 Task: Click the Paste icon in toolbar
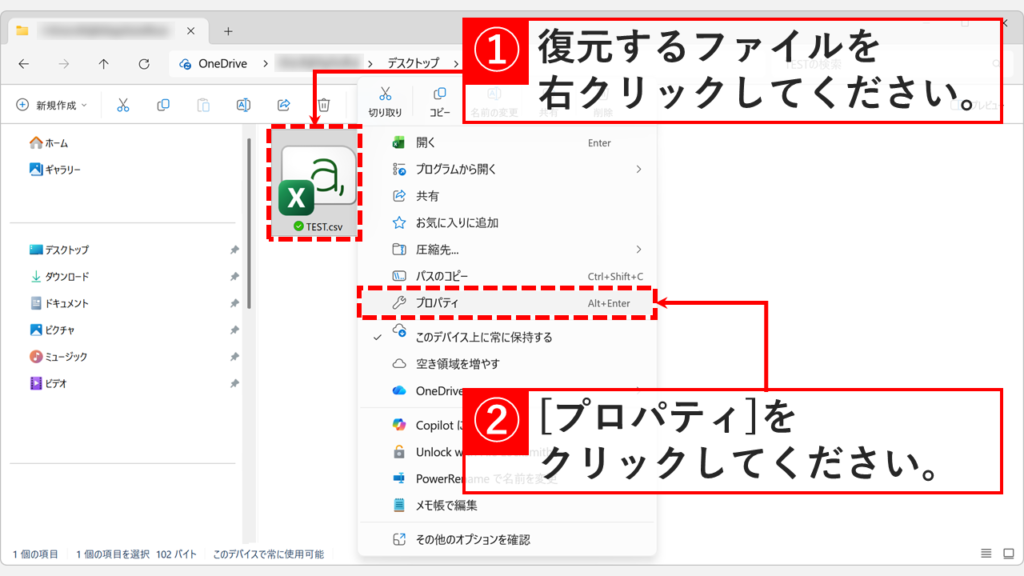(203, 105)
